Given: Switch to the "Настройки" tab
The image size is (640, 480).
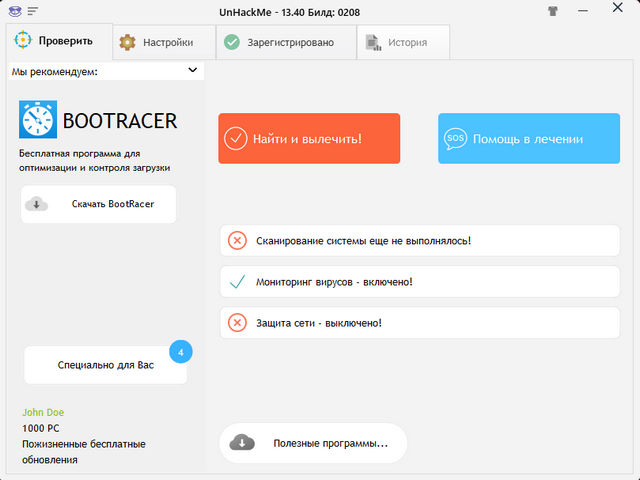Looking at the screenshot, I should tap(165, 43).
